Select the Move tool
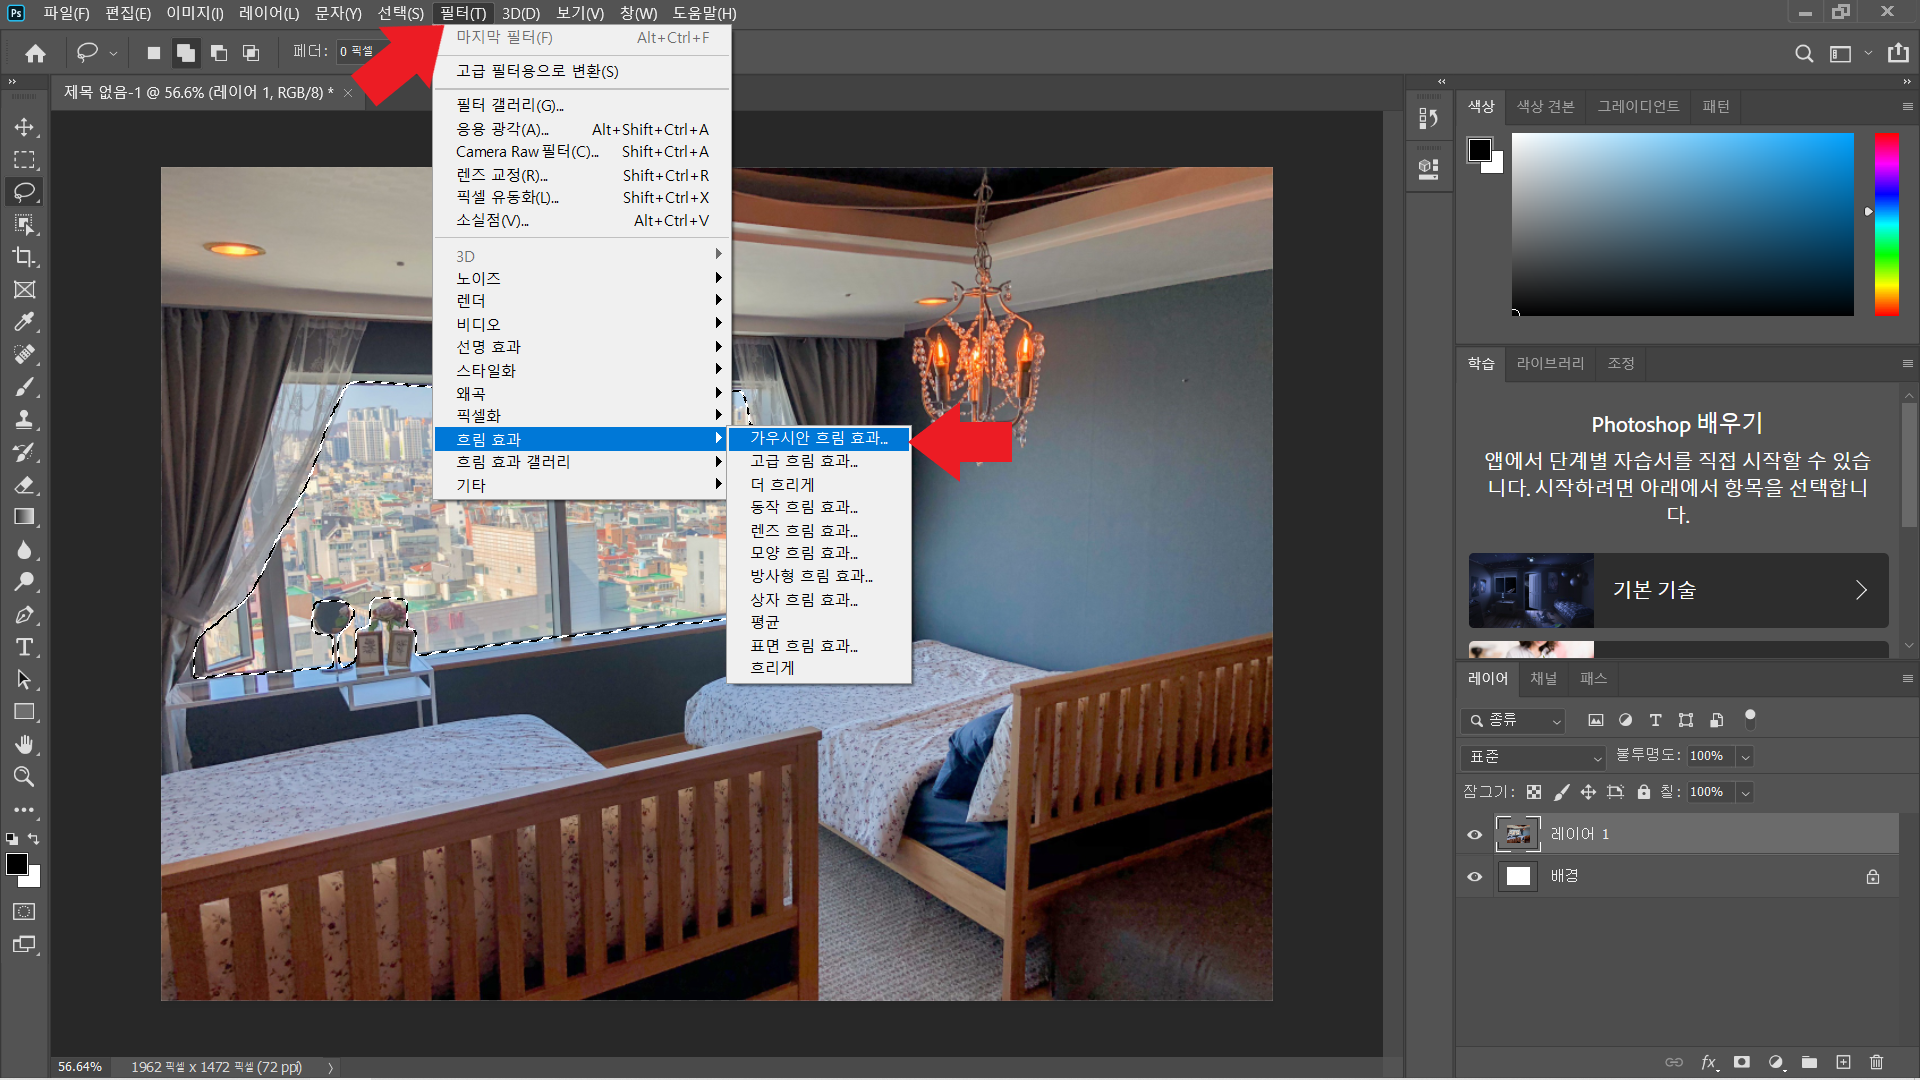The width and height of the screenshot is (1920, 1080). 24,127
